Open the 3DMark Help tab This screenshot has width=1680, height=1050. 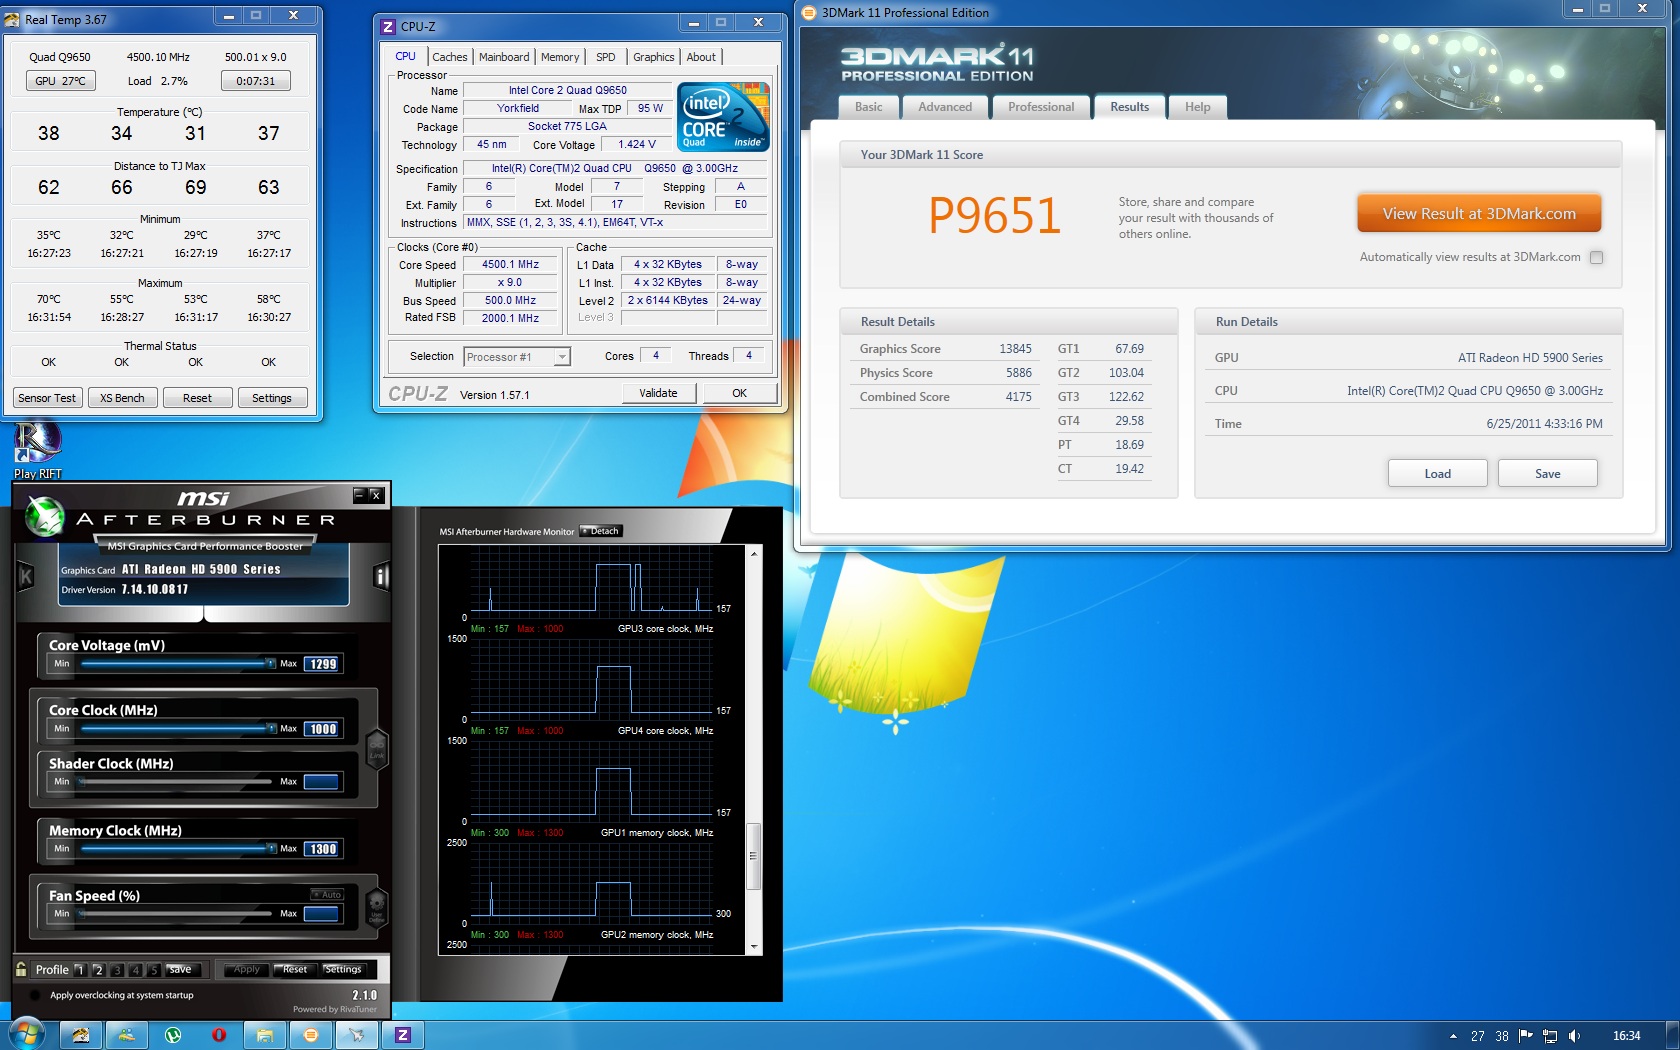click(x=1198, y=107)
